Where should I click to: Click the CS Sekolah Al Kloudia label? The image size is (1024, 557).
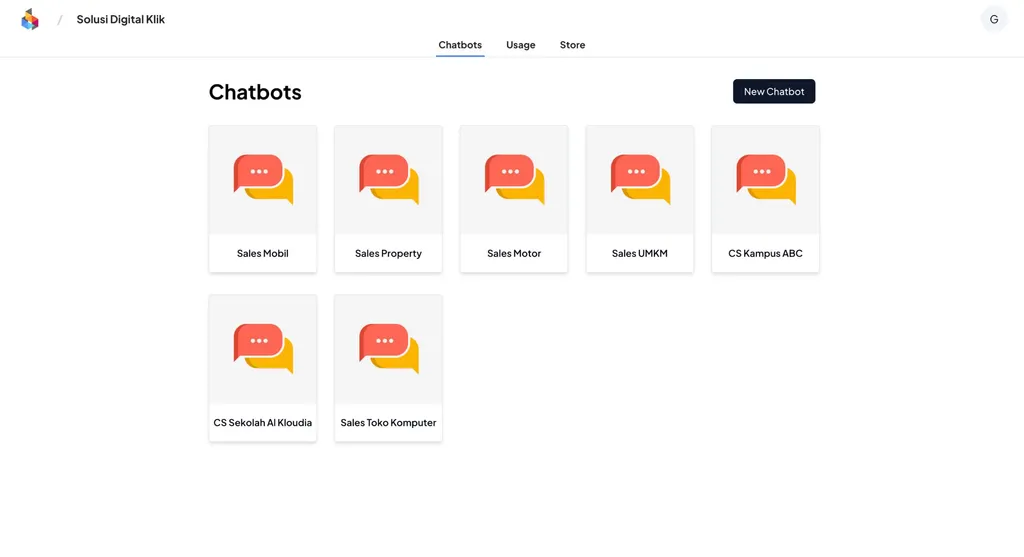coord(263,423)
